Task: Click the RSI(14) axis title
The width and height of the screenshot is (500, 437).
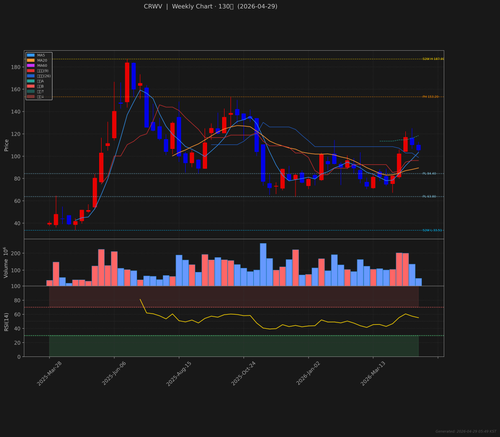Action: pos(6,322)
